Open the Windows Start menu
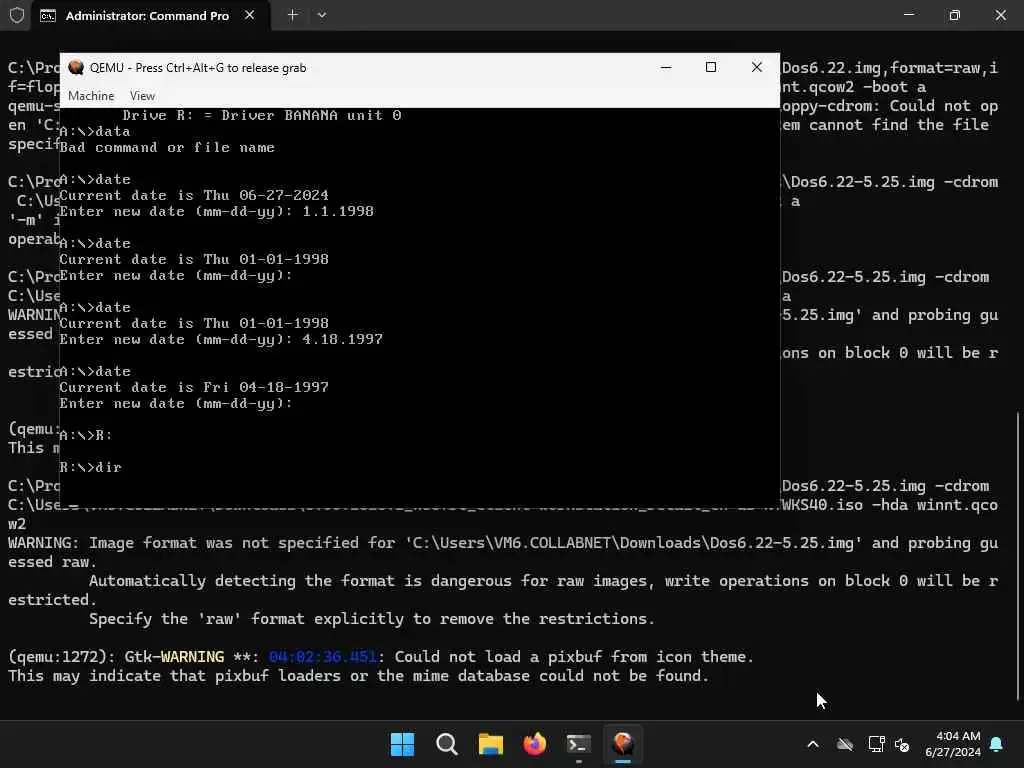 pos(402,744)
